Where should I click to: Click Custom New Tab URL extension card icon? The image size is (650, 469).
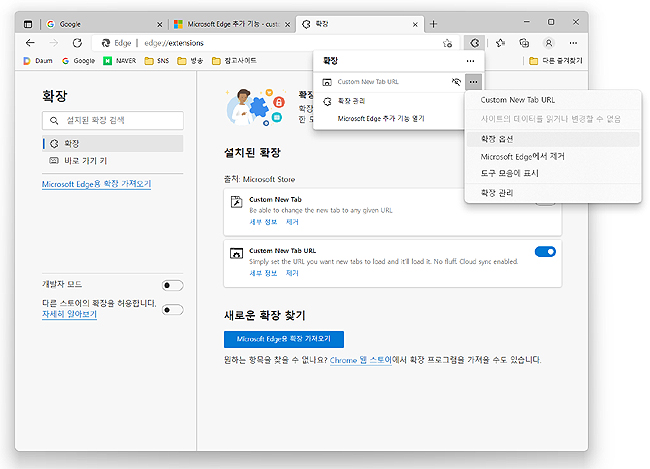(x=236, y=253)
